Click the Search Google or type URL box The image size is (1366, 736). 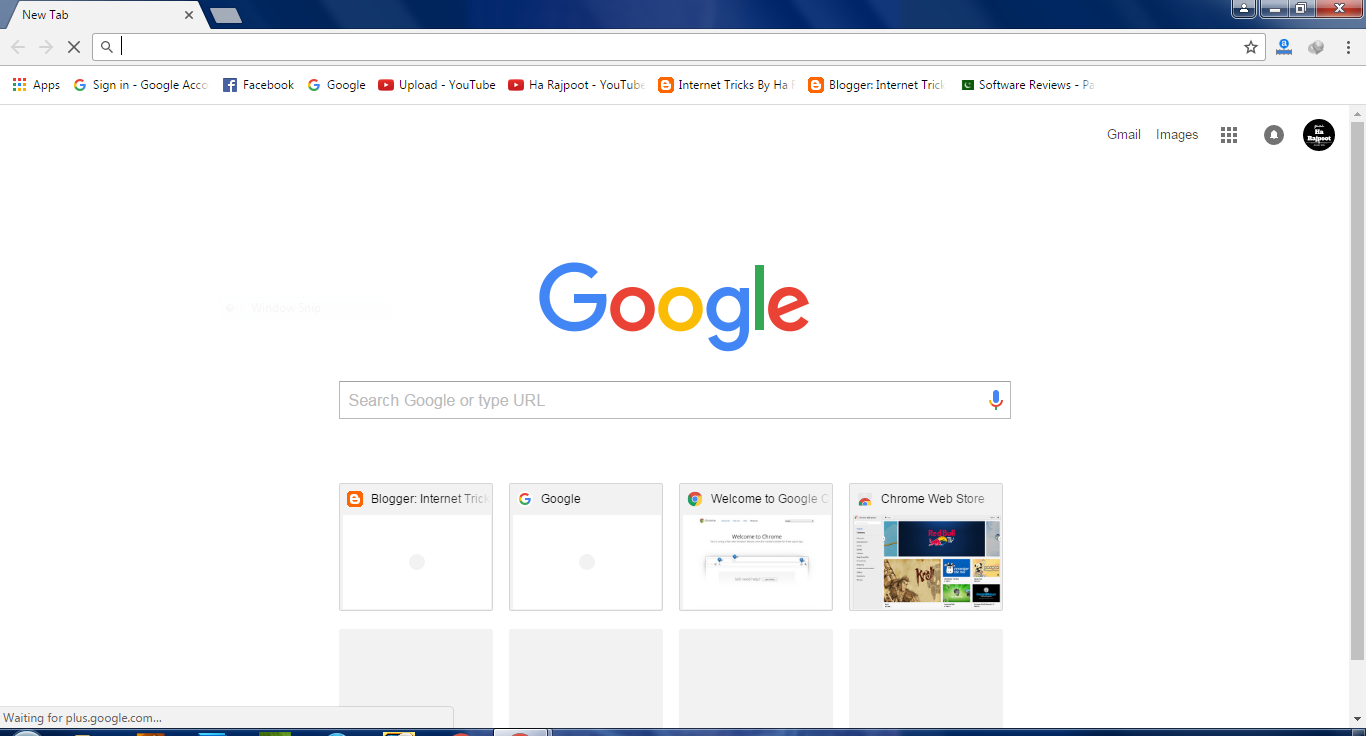point(675,400)
